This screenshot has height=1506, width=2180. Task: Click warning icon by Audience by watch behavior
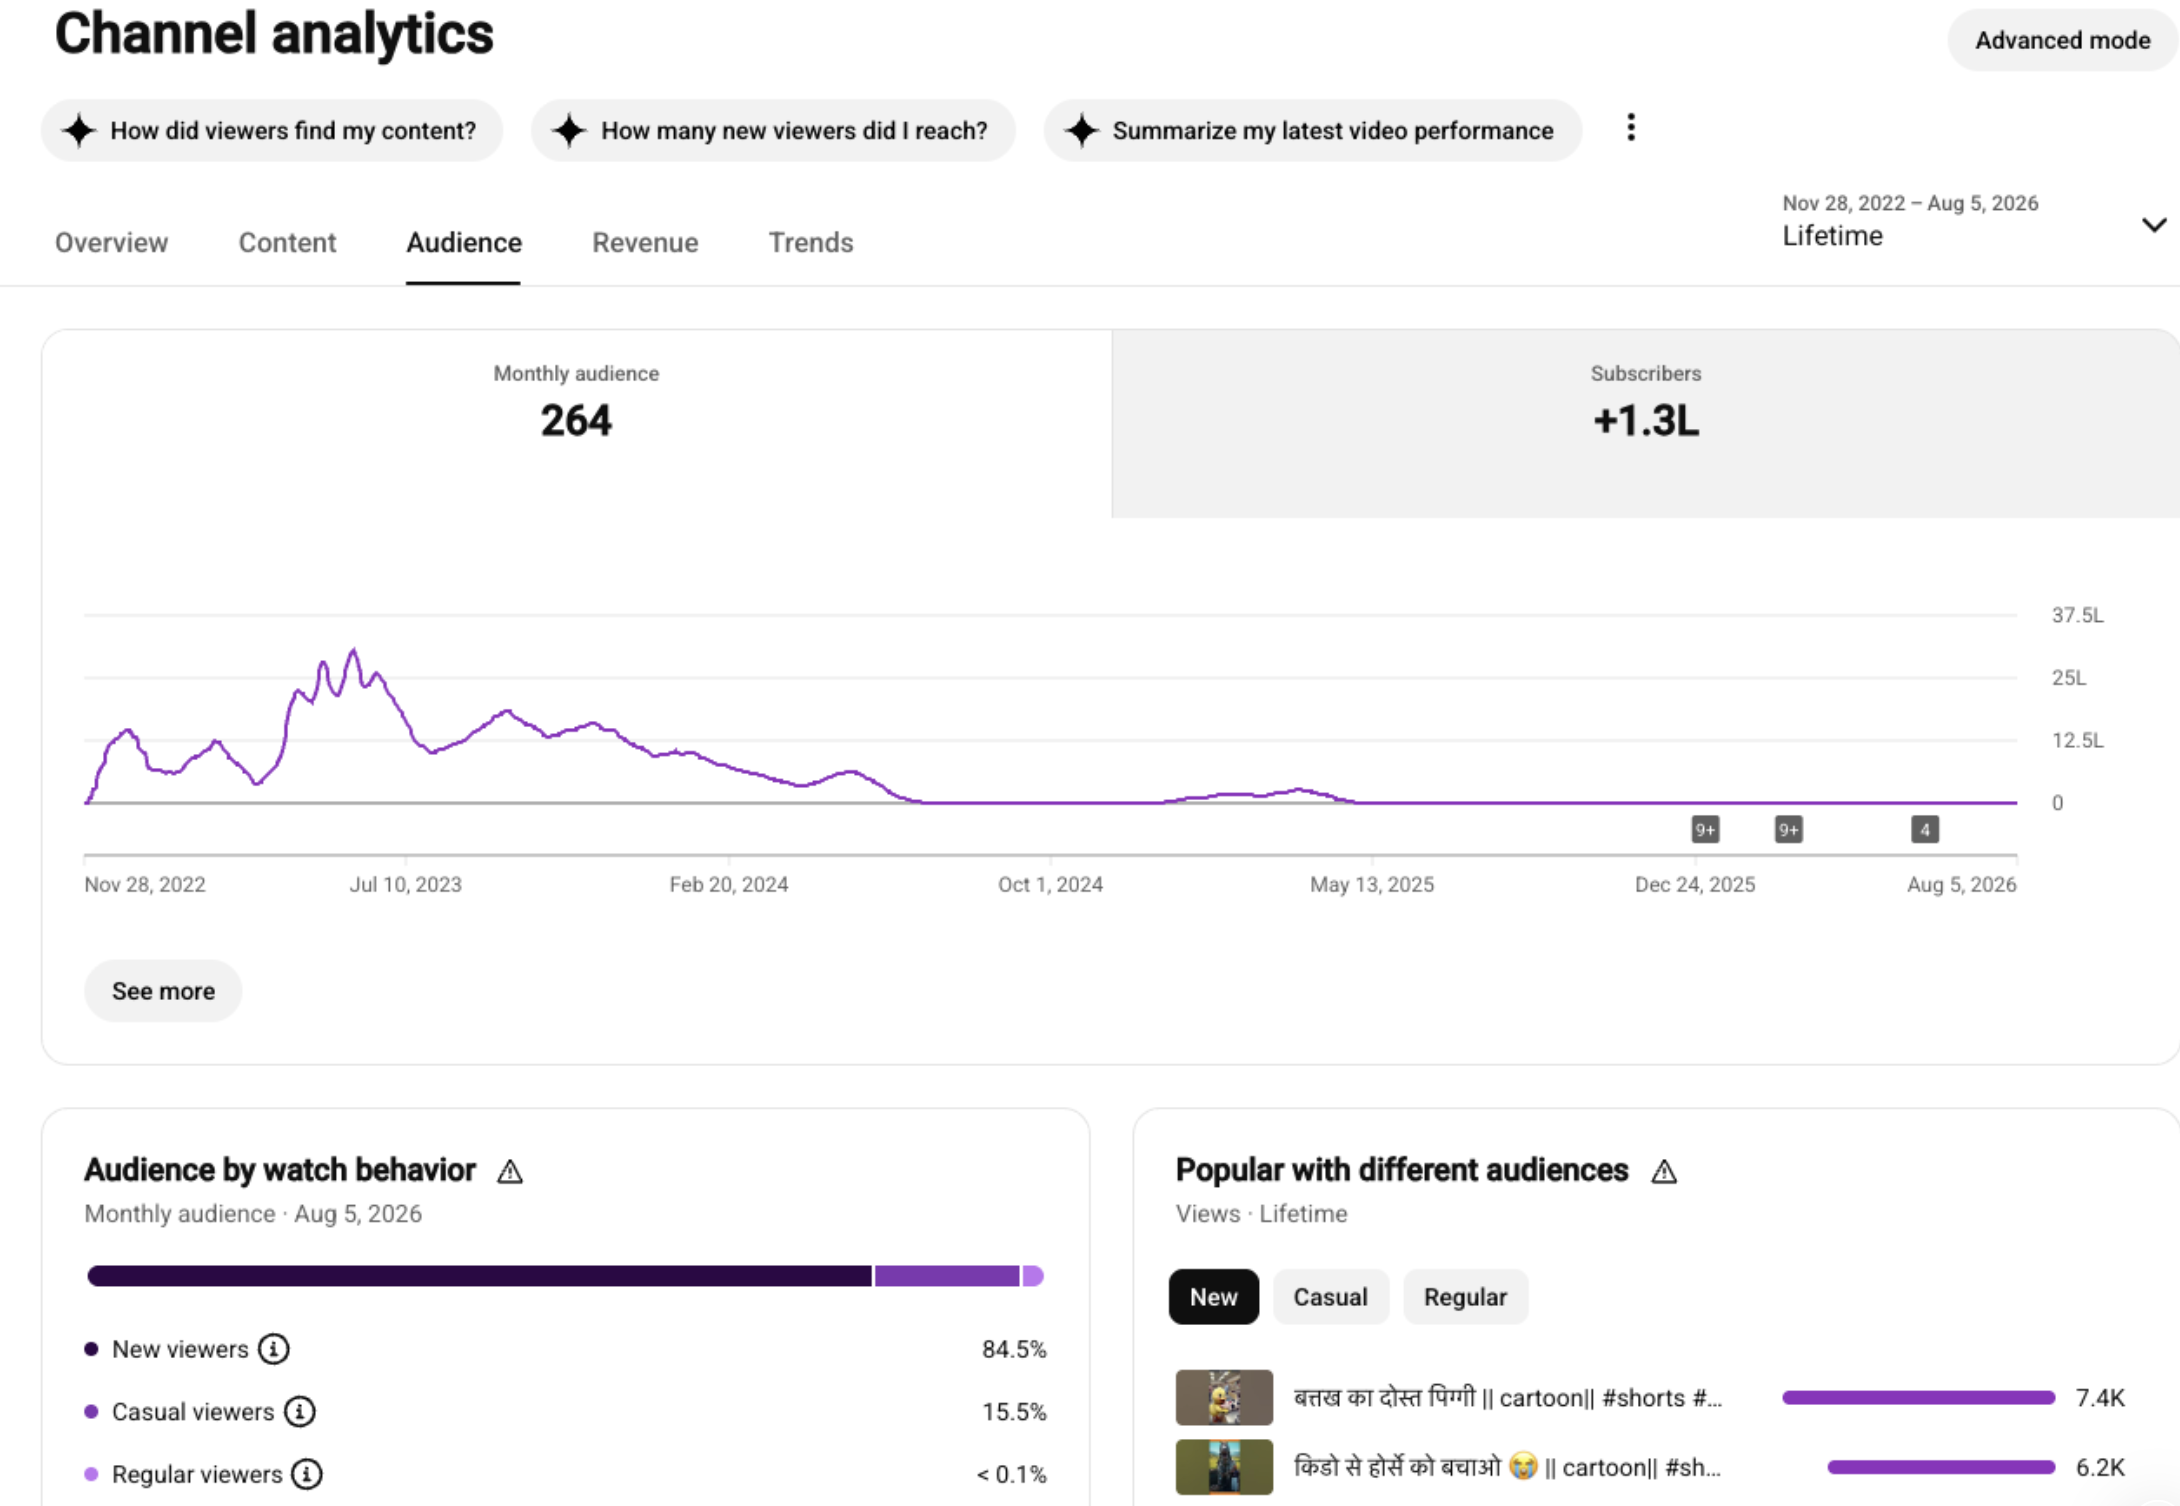510,1171
